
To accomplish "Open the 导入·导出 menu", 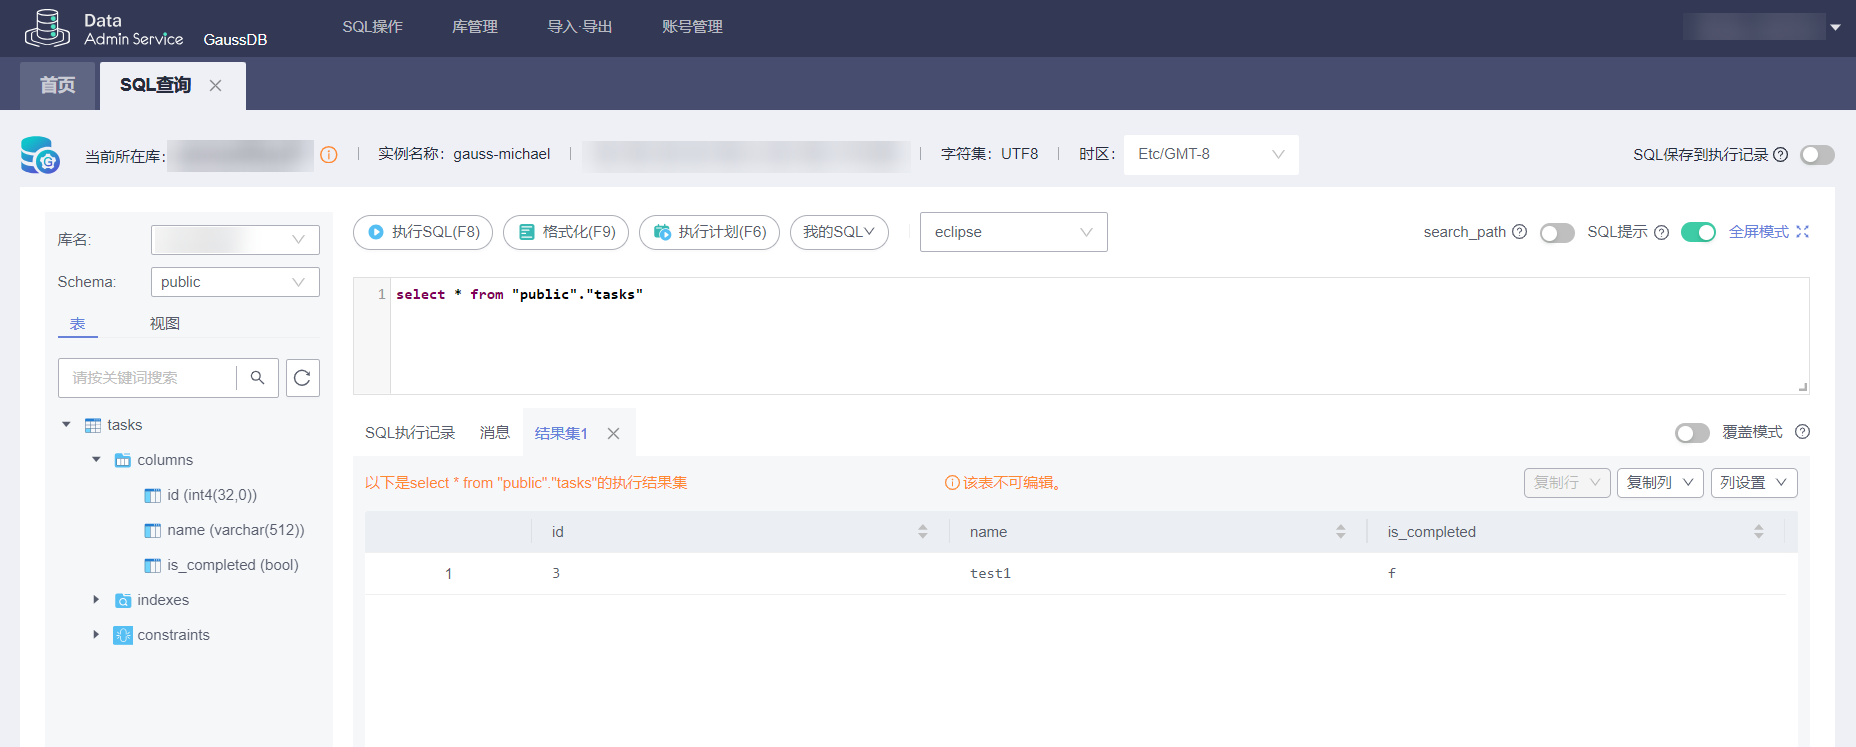I will (580, 27).
